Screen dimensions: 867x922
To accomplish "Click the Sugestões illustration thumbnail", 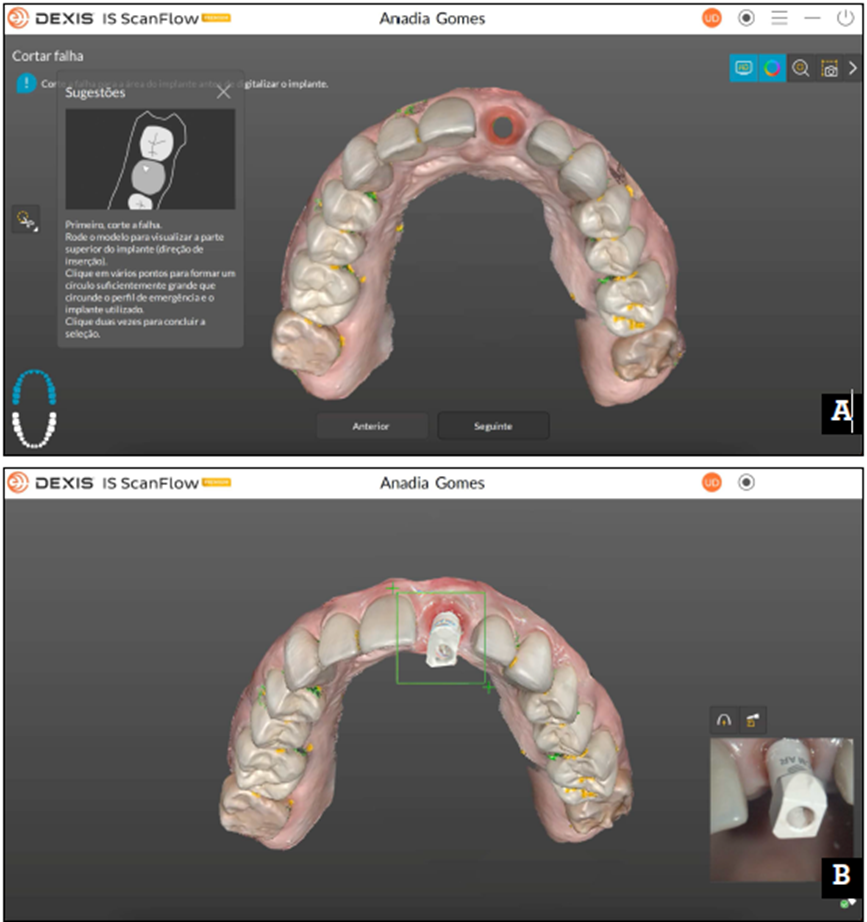I will (x=150, y=159).
